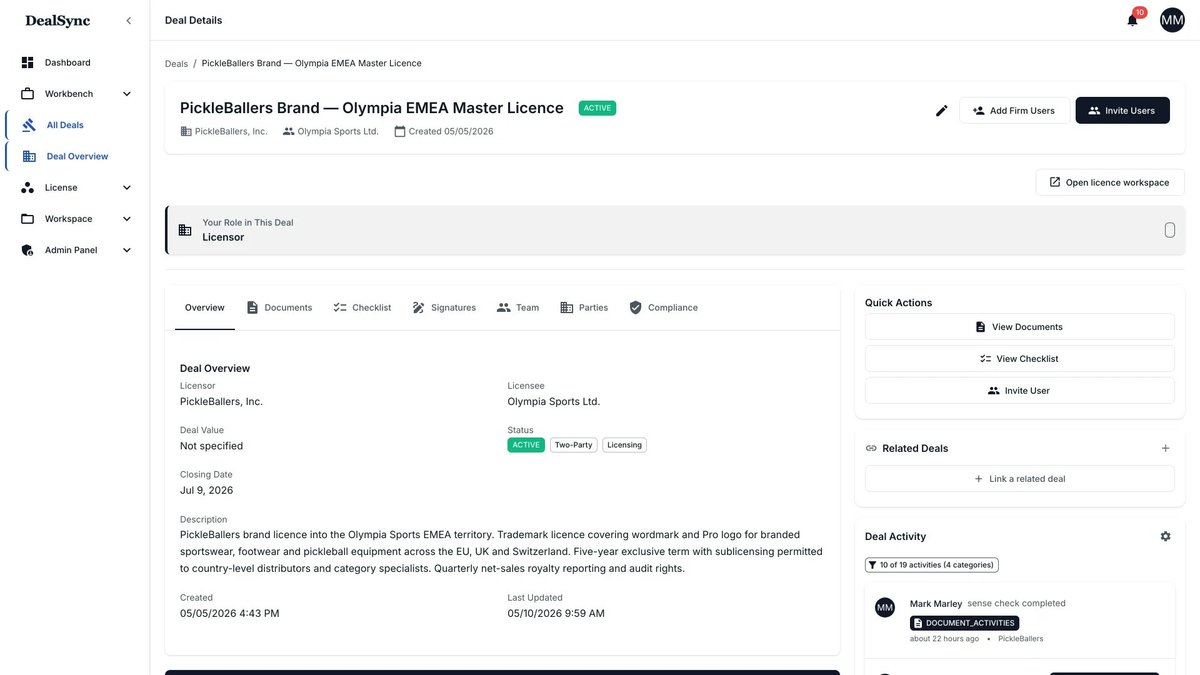
Task: Click the DOCUMENT_ACTIVITIES tag
Action: coord(964,623)
